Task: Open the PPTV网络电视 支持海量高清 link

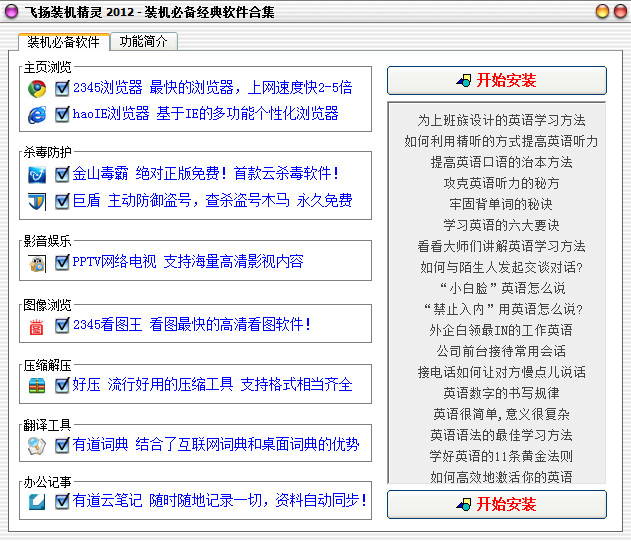Action: tap(188, 262)
